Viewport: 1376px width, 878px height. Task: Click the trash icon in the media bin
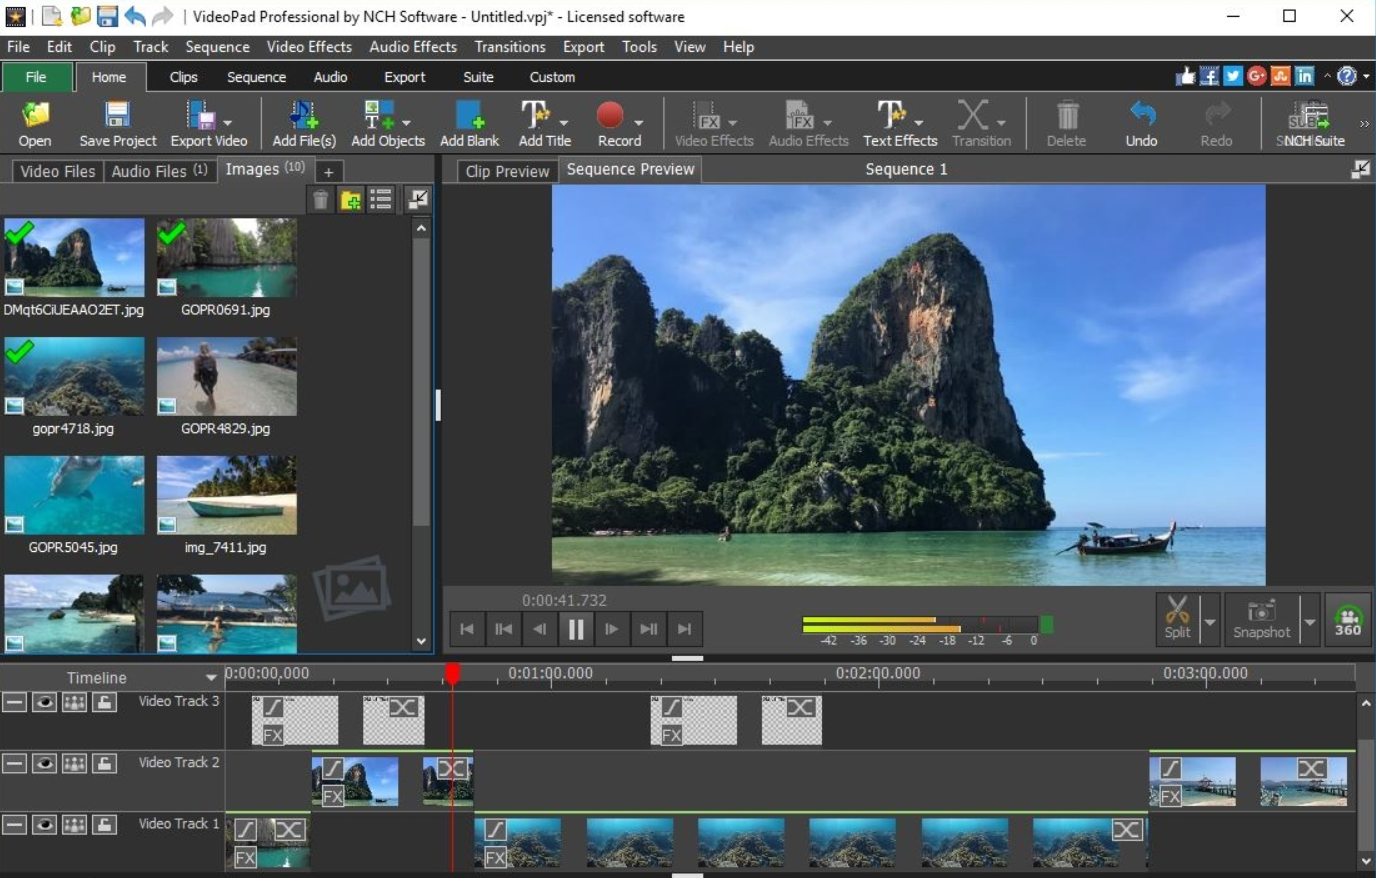[320, 200]
